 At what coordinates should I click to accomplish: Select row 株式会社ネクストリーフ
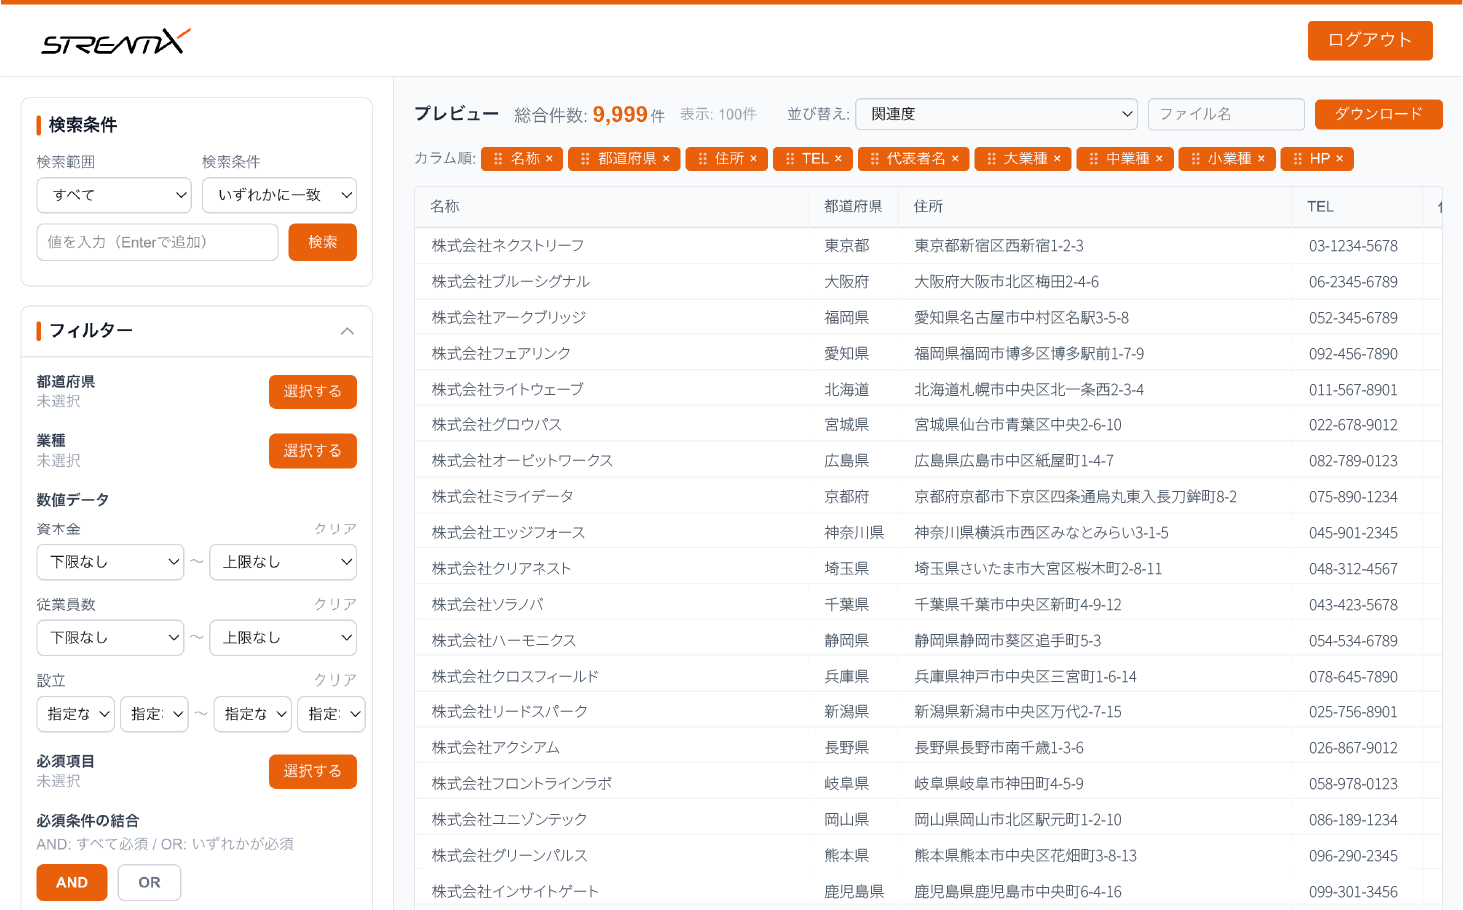928,246
